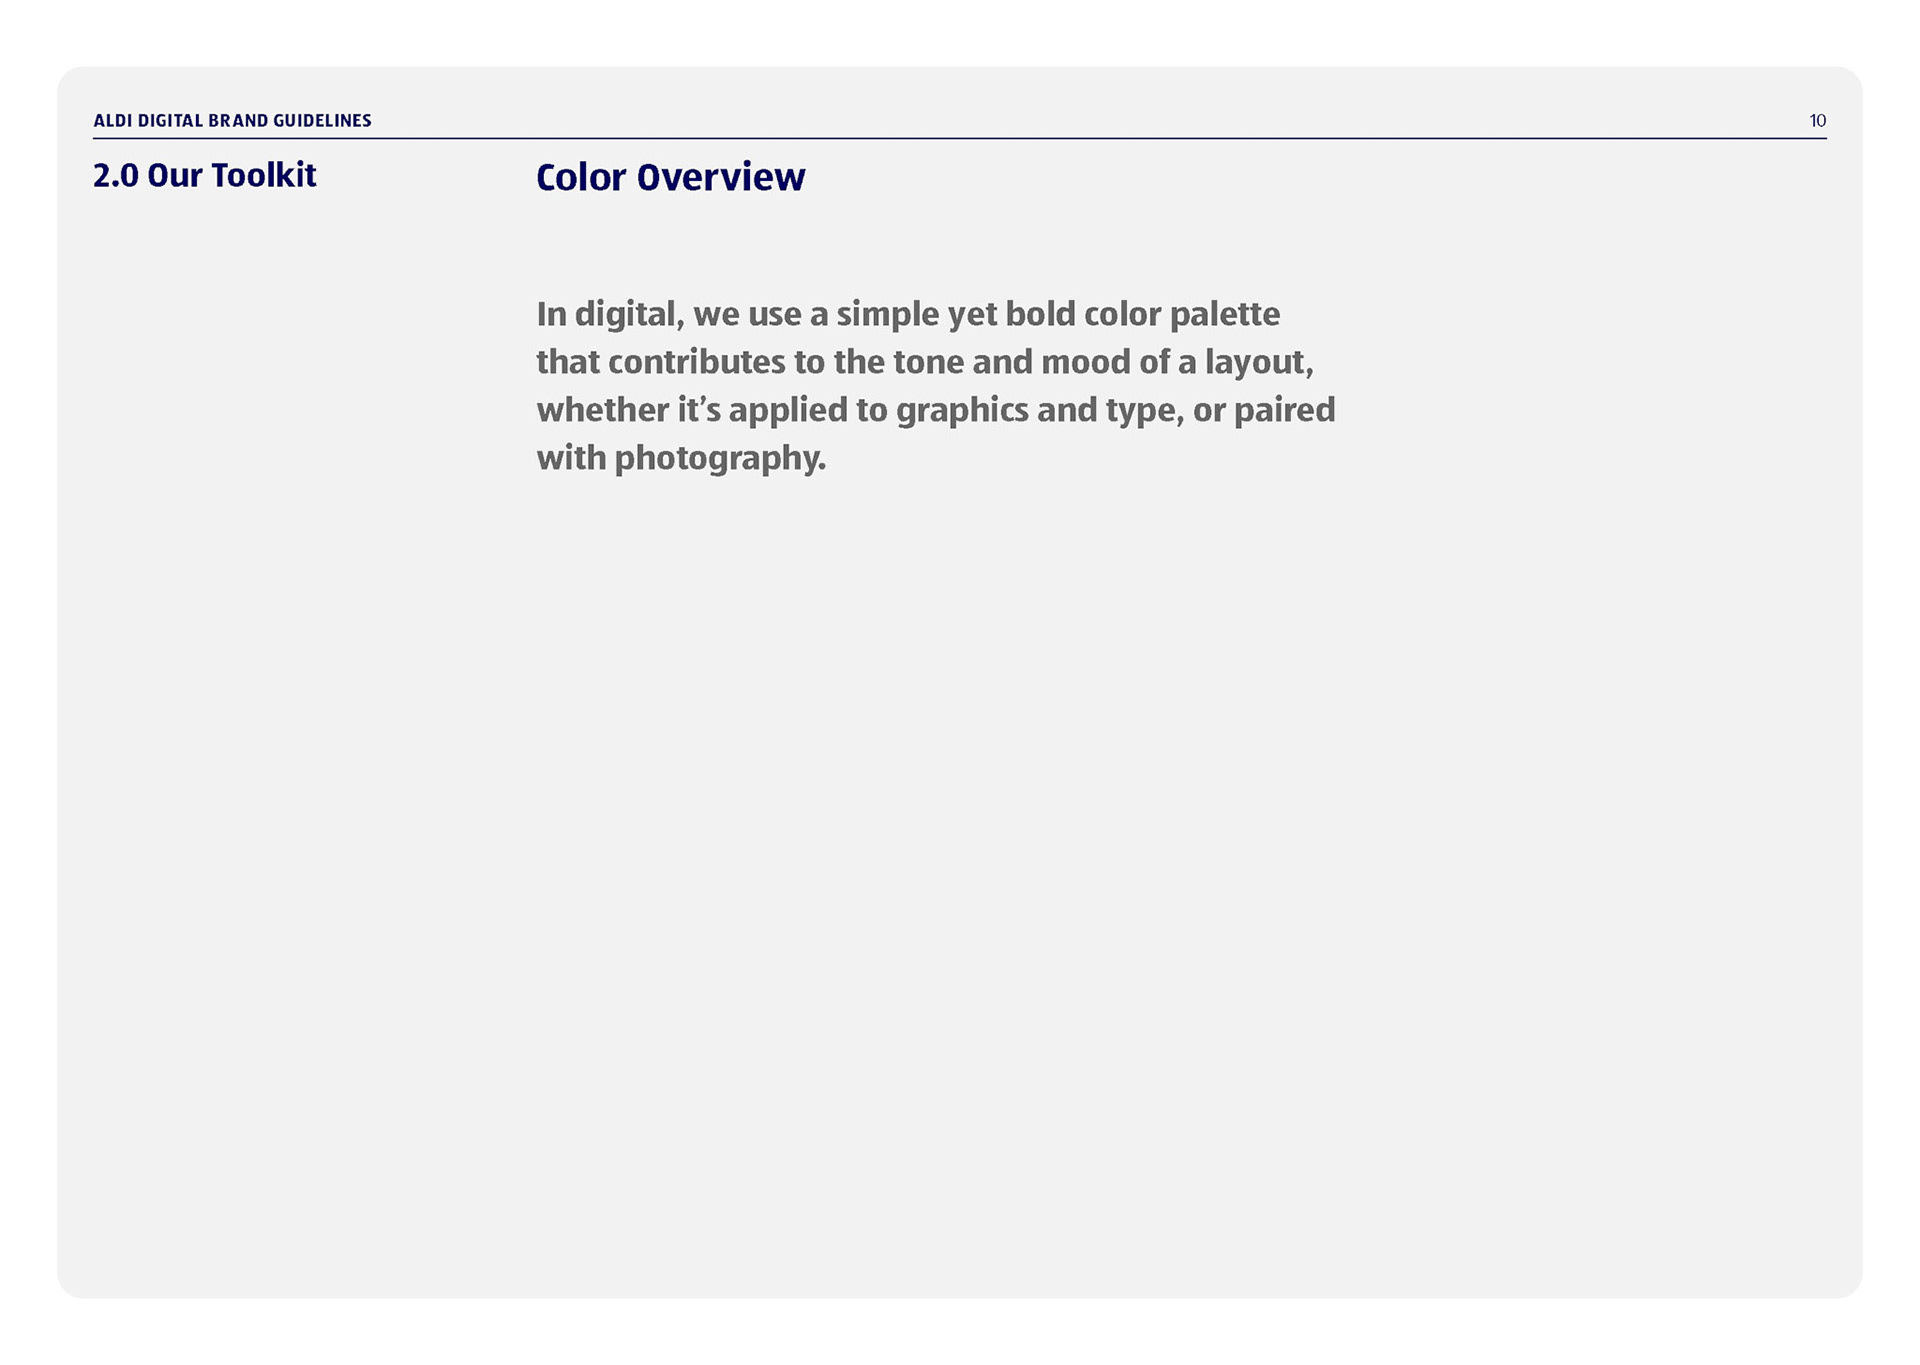Click page number 10 in the header

(1817, 121)
